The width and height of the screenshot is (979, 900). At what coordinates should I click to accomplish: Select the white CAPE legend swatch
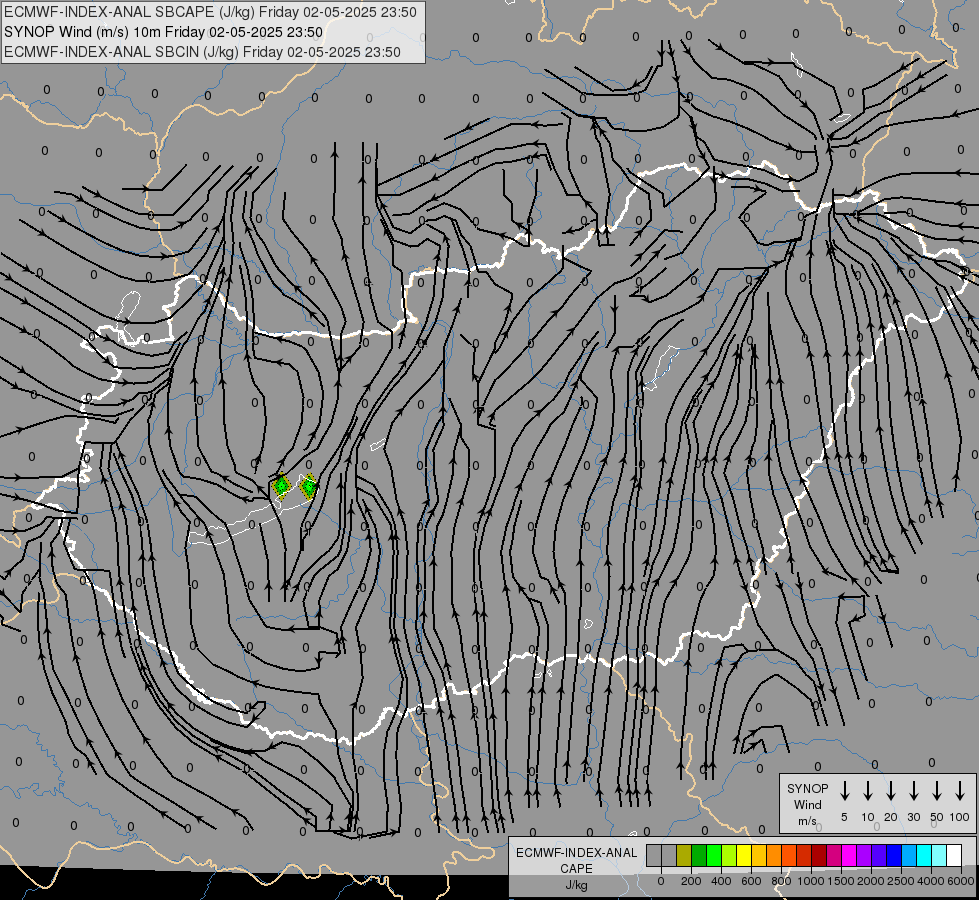tap(954, 855)
